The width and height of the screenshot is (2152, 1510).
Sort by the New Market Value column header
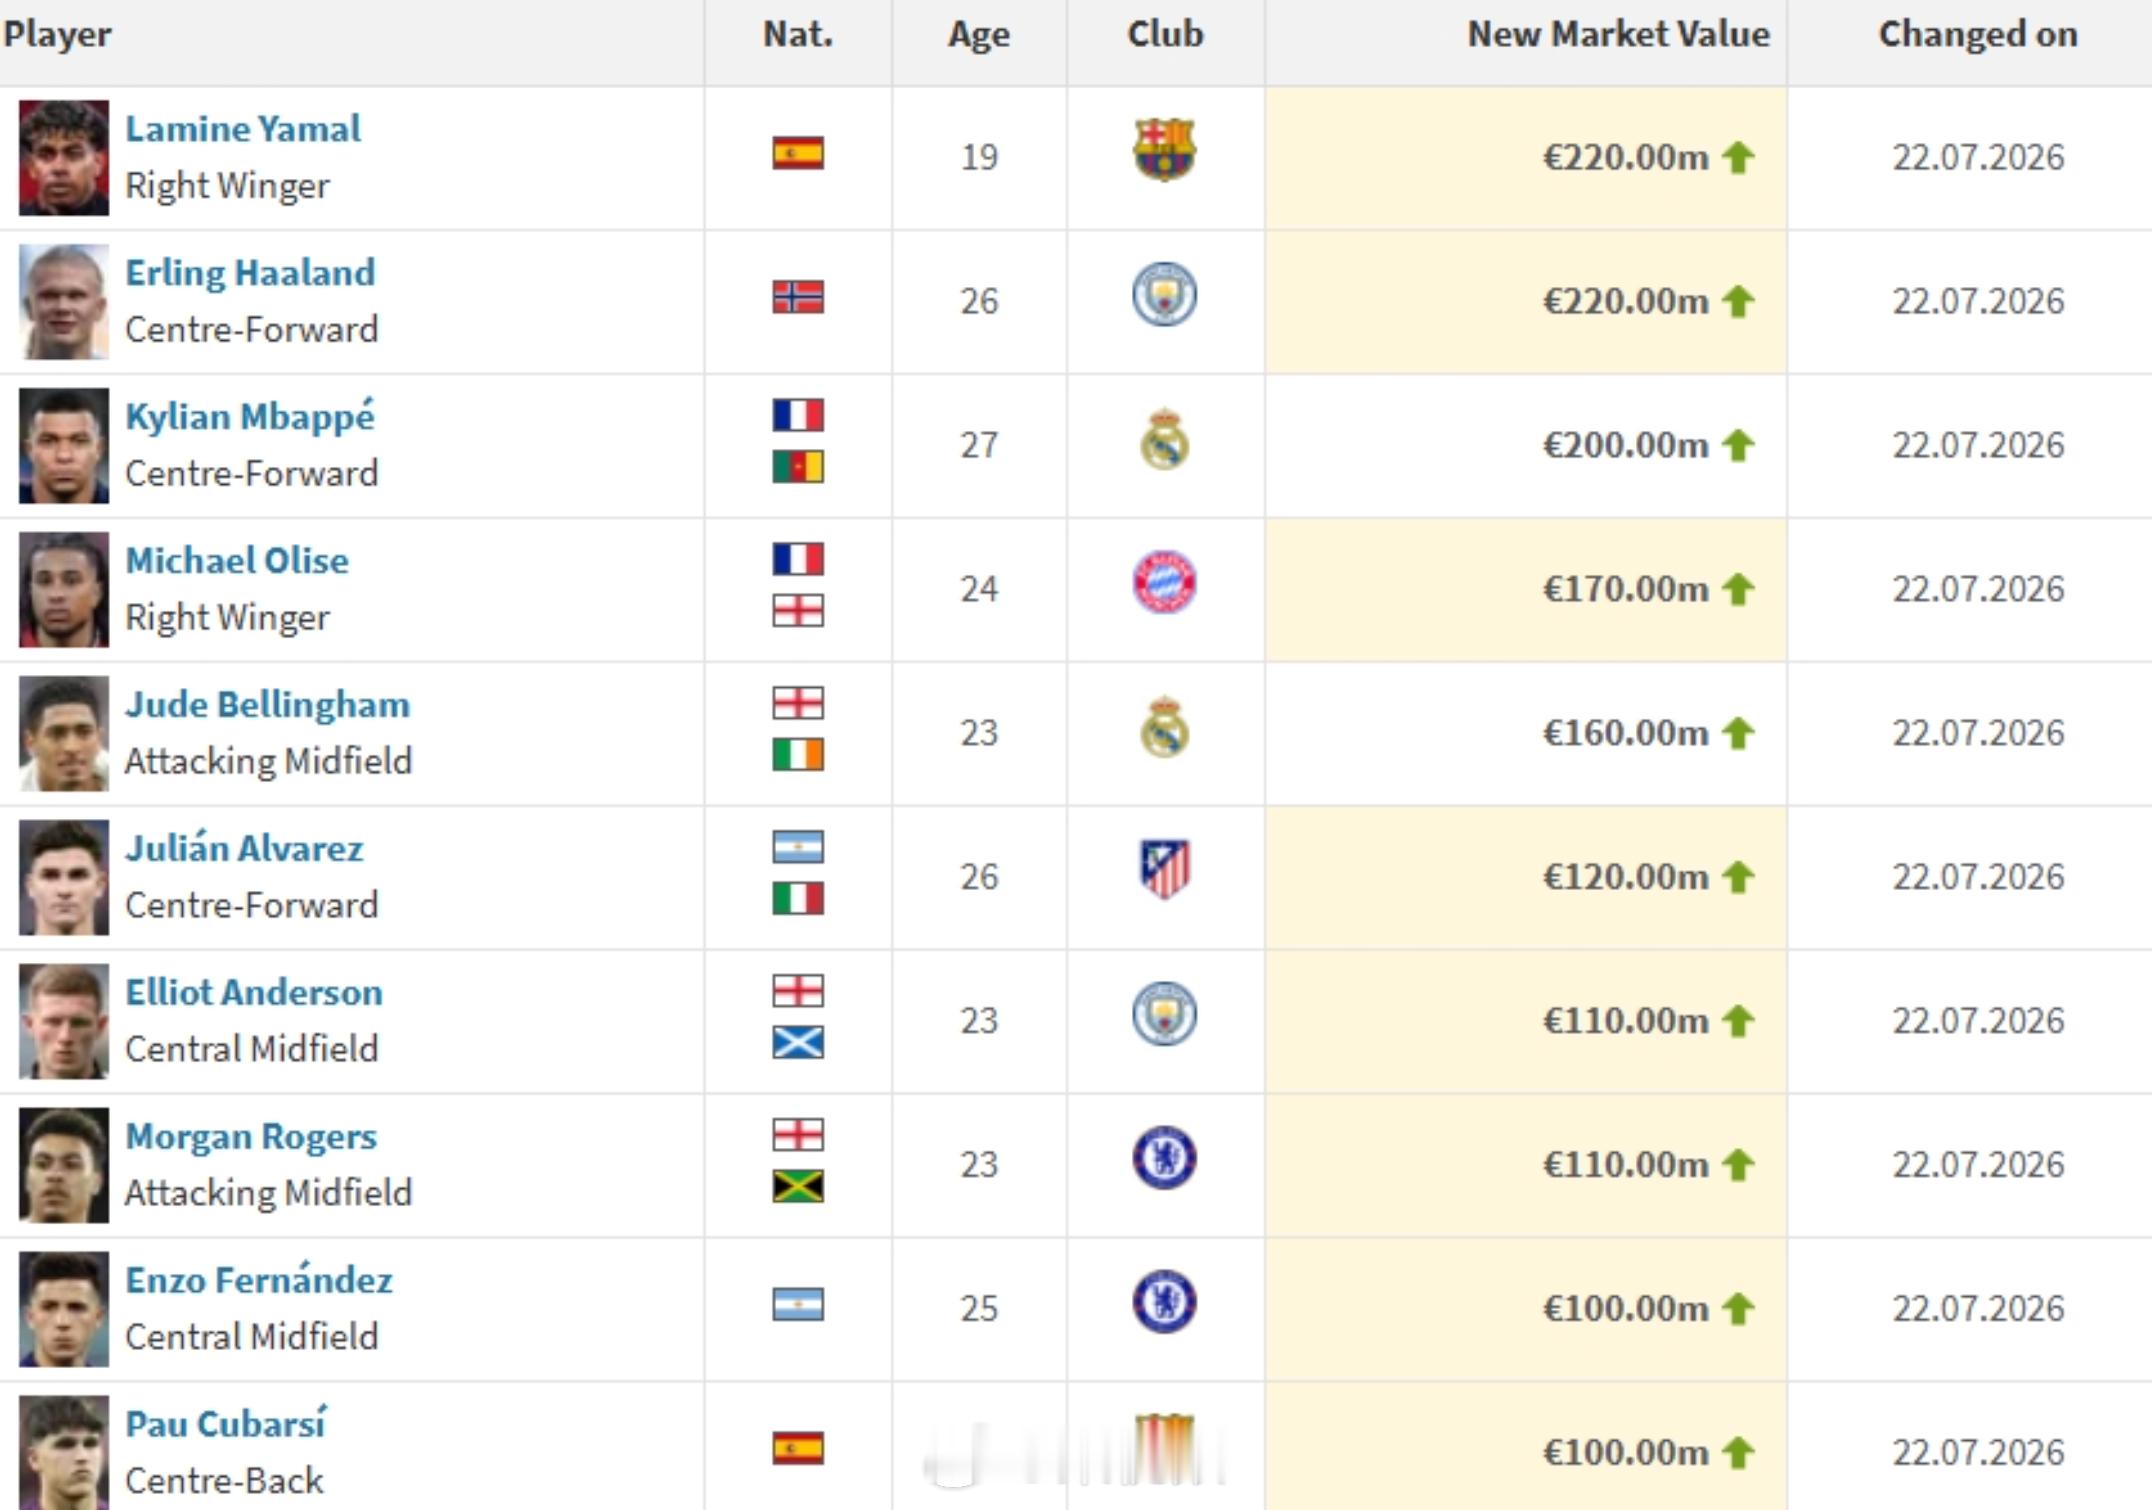click(x=1618, y=34)
